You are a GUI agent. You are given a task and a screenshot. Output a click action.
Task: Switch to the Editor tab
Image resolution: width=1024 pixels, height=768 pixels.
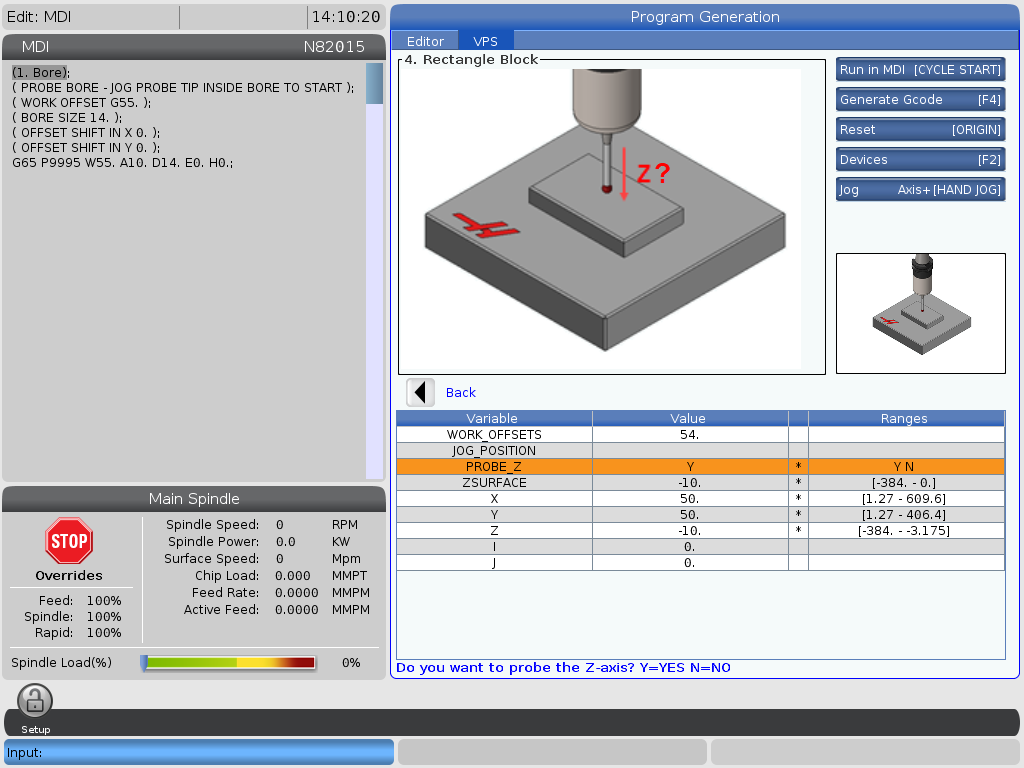pyautogui.click(x=425, y=41)
